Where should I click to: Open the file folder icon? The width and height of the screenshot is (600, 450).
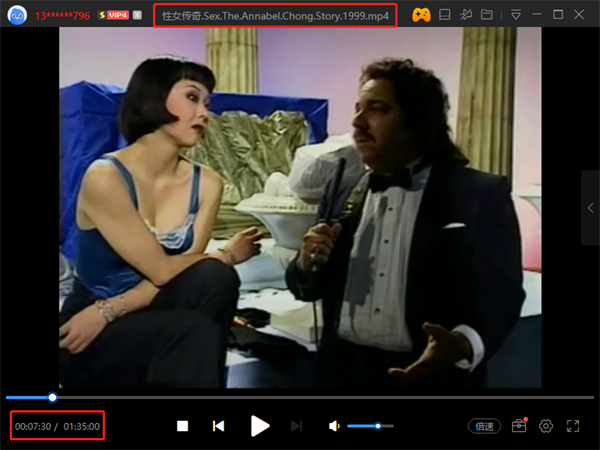(487, 15)
